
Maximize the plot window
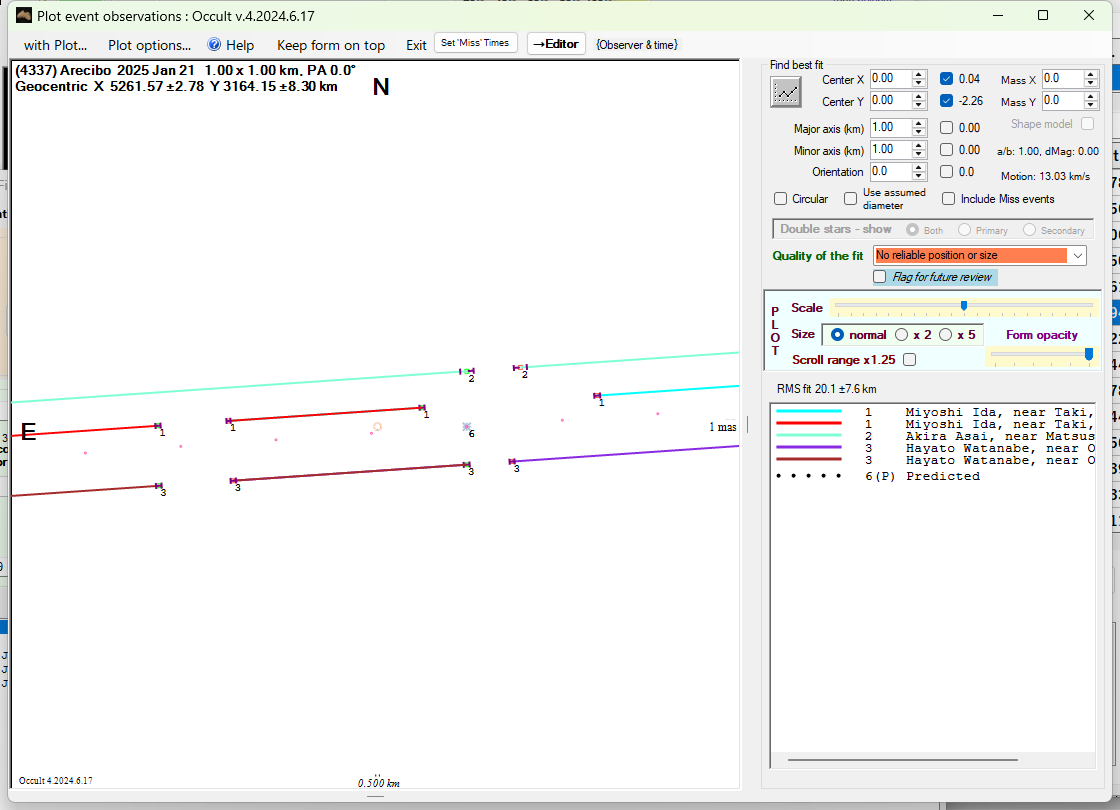click(1043, 15)
